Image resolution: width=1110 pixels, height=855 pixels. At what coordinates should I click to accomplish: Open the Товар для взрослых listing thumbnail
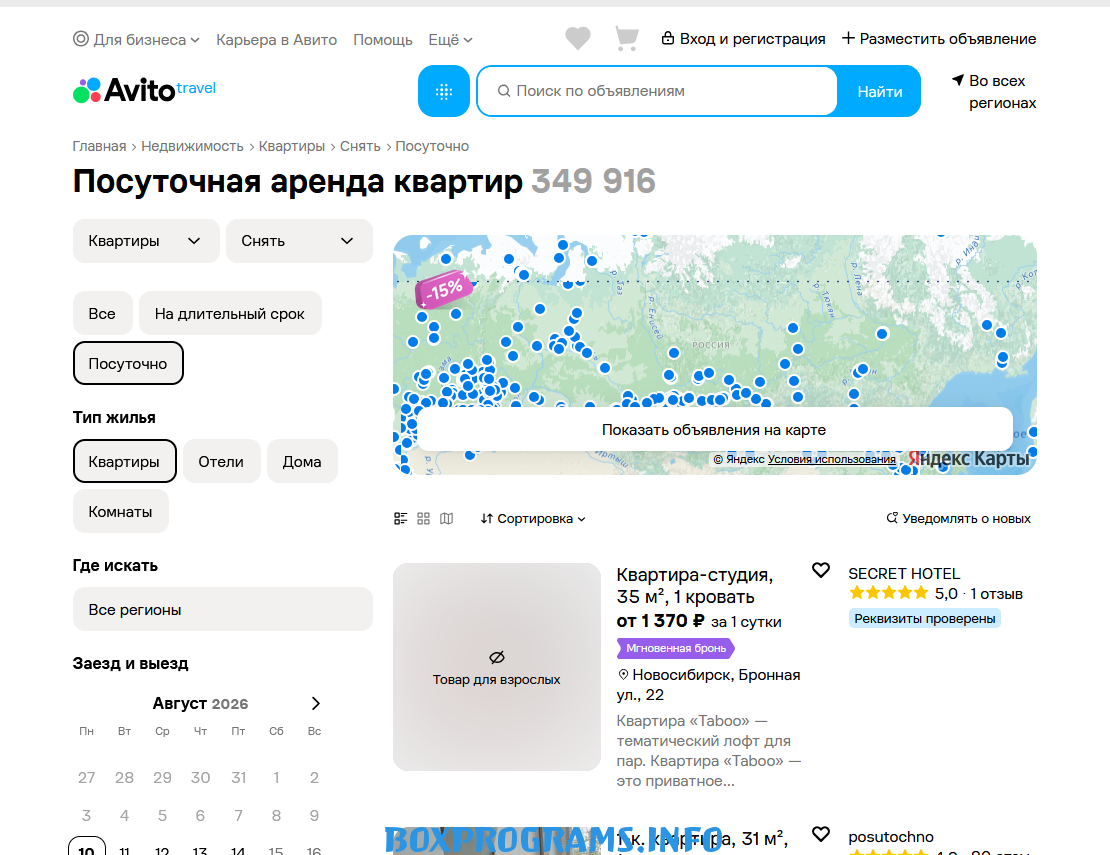[496, 667]
